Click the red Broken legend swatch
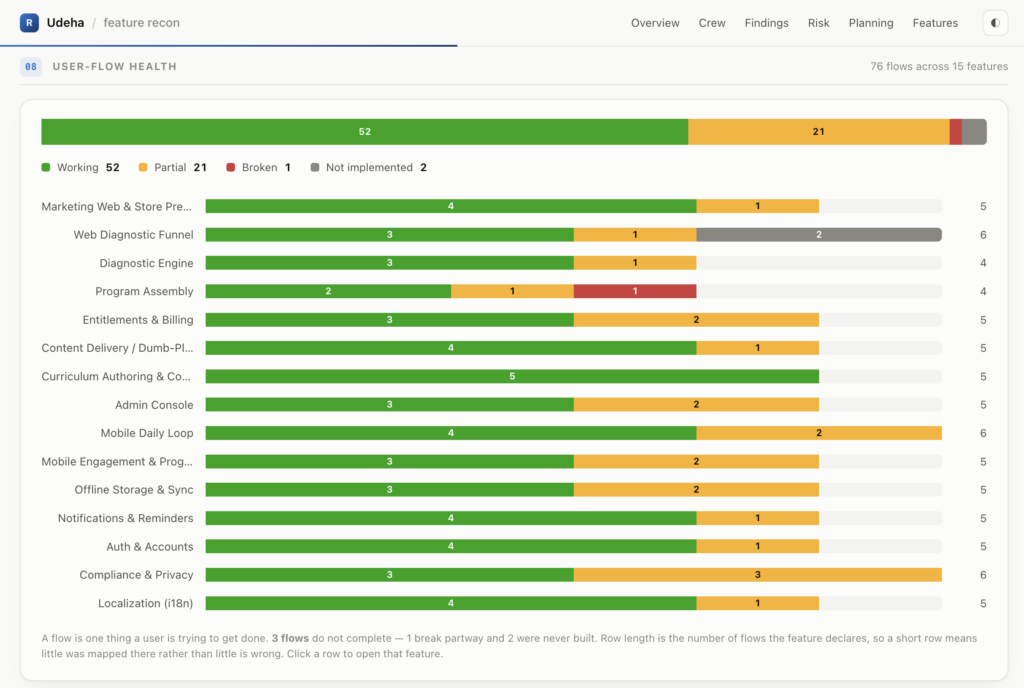This screenshot has width=1024, height=688. [231, 168]
